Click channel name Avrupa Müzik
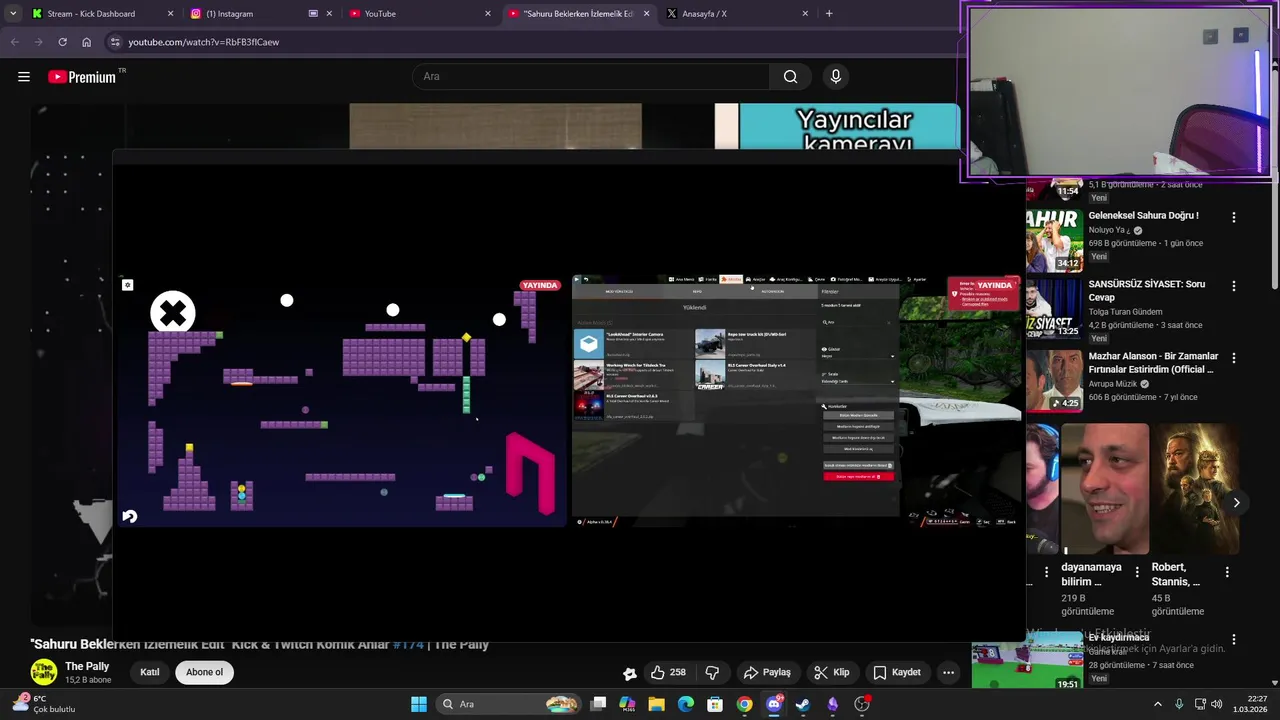The image size is (1280, 720). pyautogui.click(x=1115, y=384)
